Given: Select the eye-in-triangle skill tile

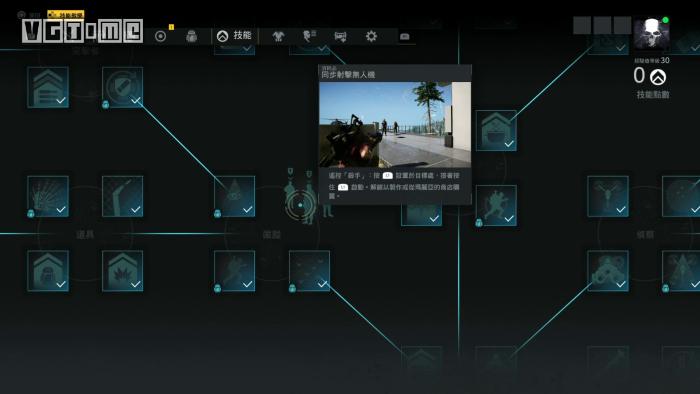Looking at the screenshot, I should tap(234, 196).
